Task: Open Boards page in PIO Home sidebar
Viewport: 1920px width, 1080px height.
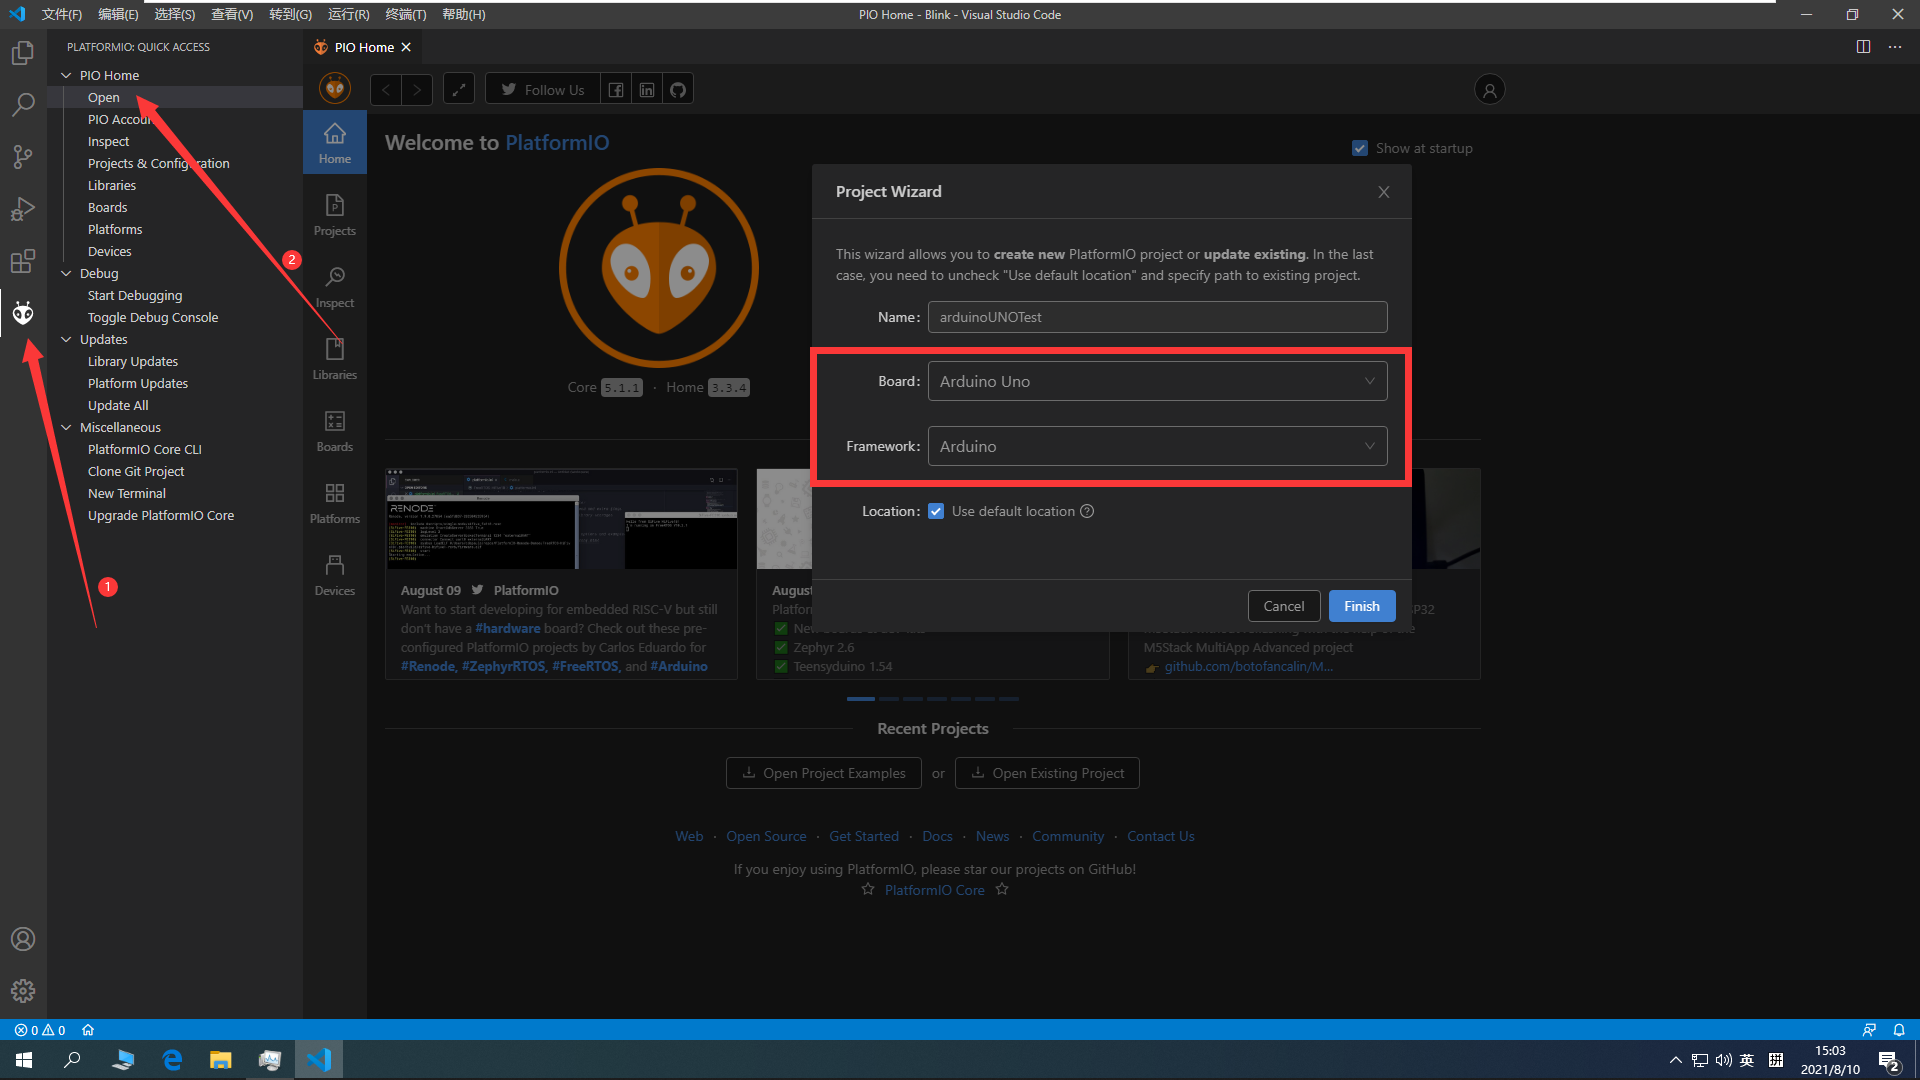Action: click(x=335, y=429)
